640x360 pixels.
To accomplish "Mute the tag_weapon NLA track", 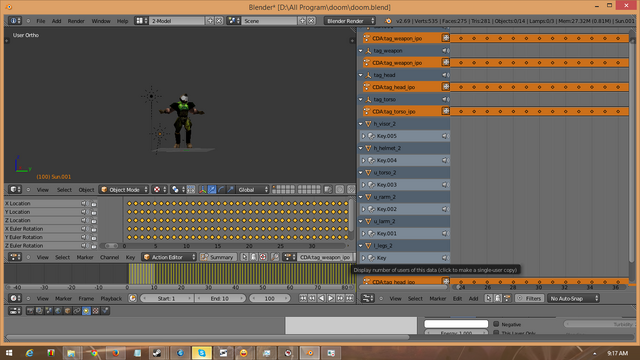I will coord(446,51).
